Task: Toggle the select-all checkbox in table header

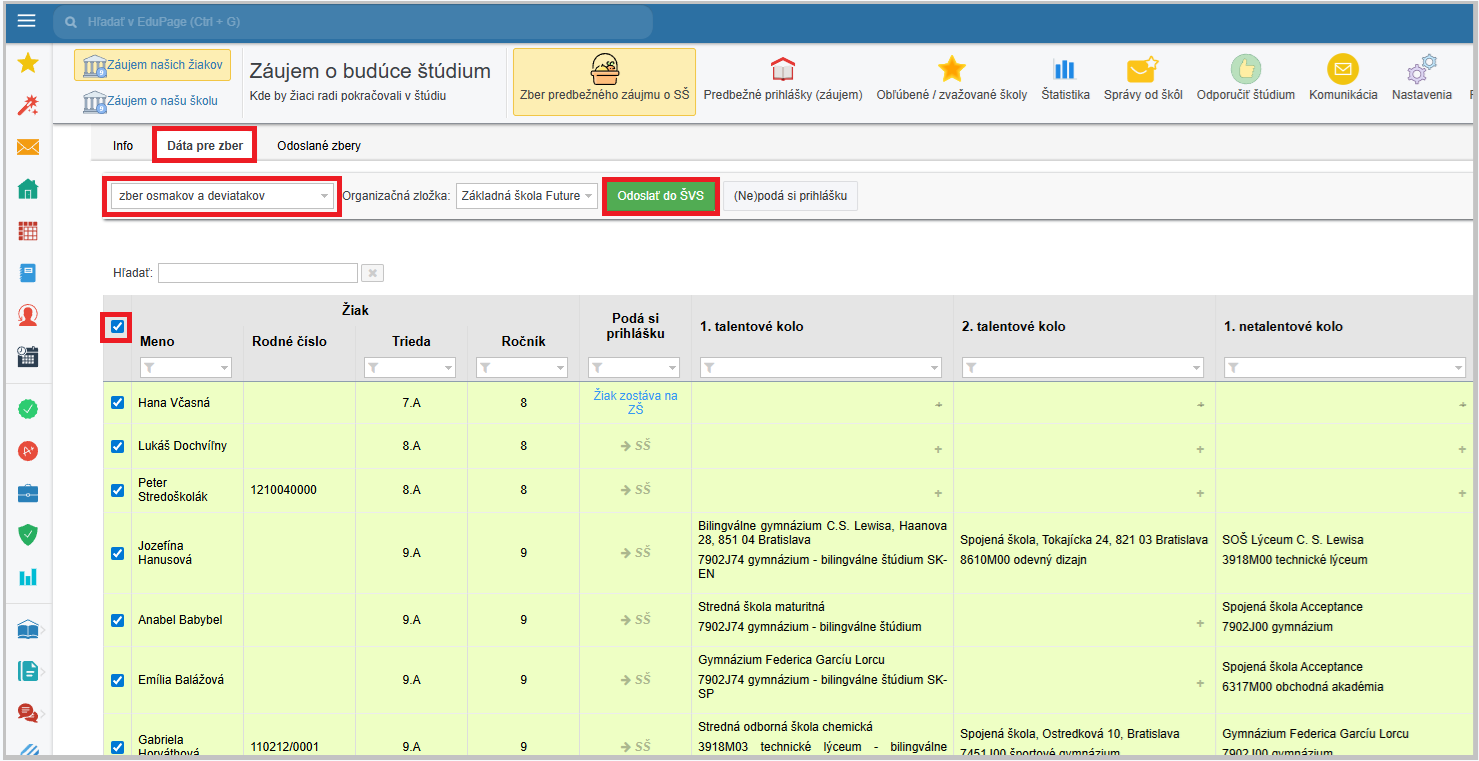Action: [118, 327]
